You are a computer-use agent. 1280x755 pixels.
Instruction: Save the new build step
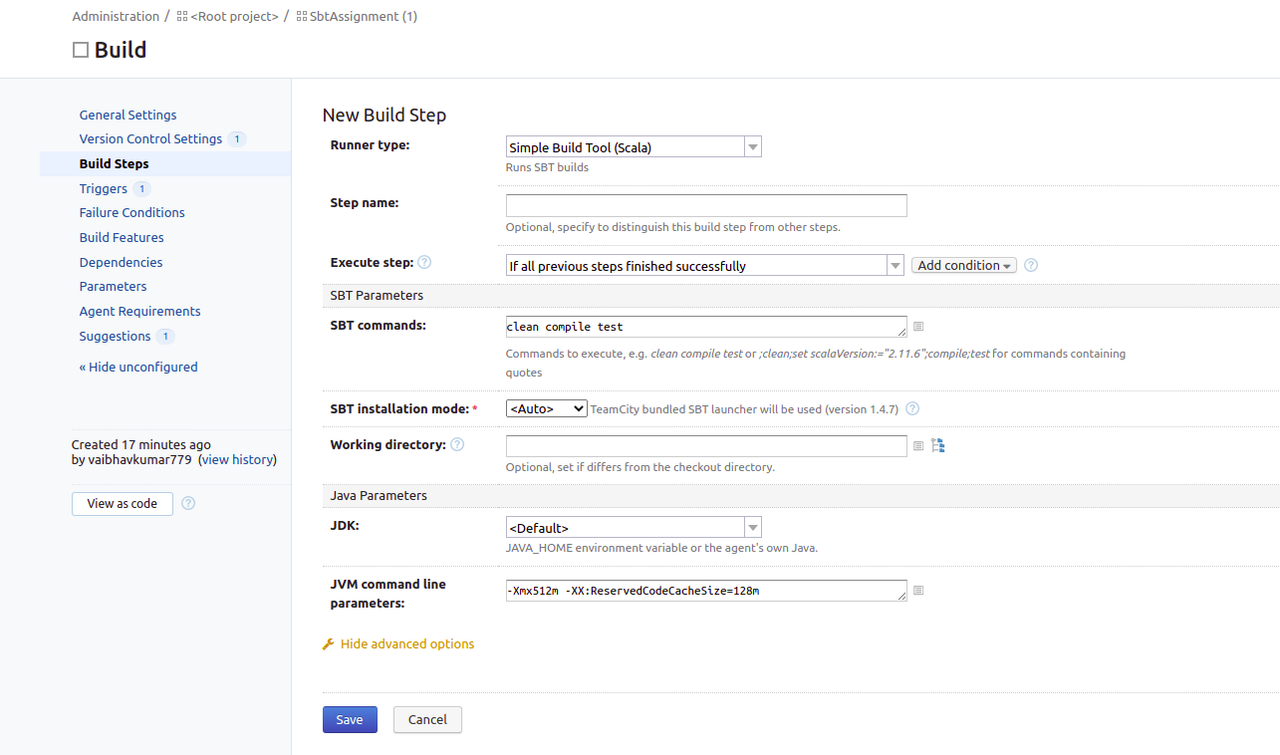pyautogui.click(x=349, y=719)
